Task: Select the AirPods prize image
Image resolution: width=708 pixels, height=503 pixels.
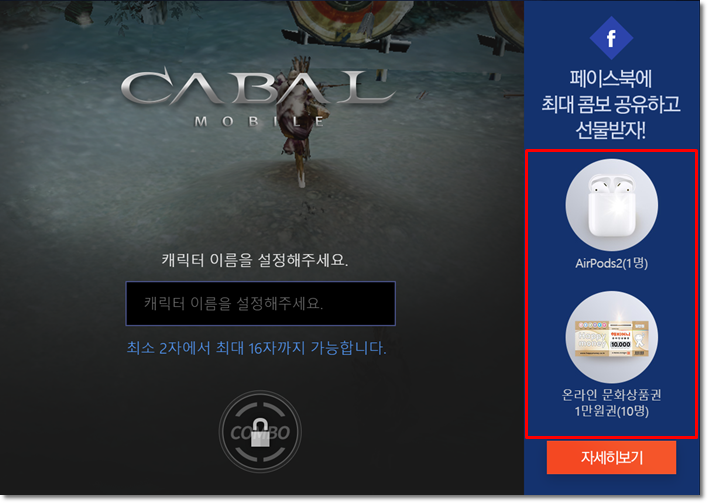Action: coord(611,205)
